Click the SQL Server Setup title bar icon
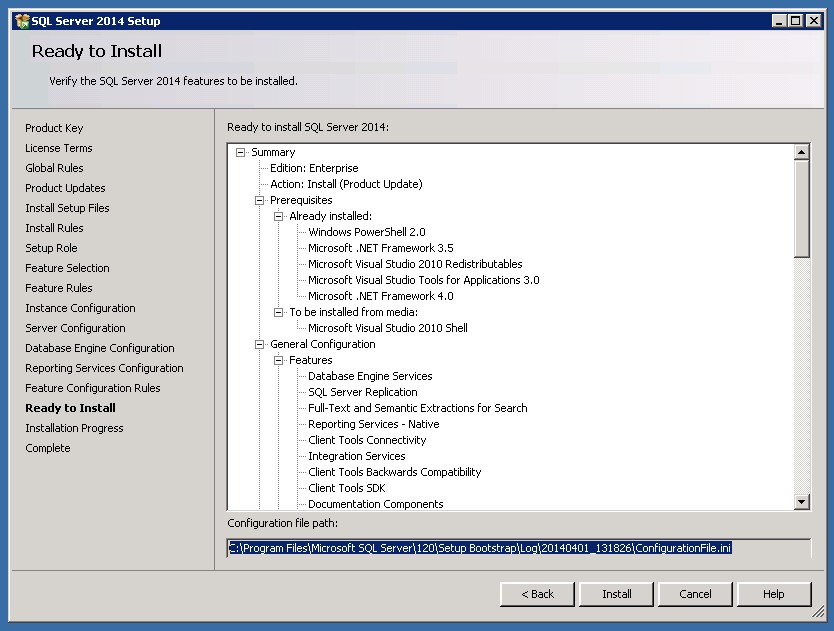 (x=21, y=21)
